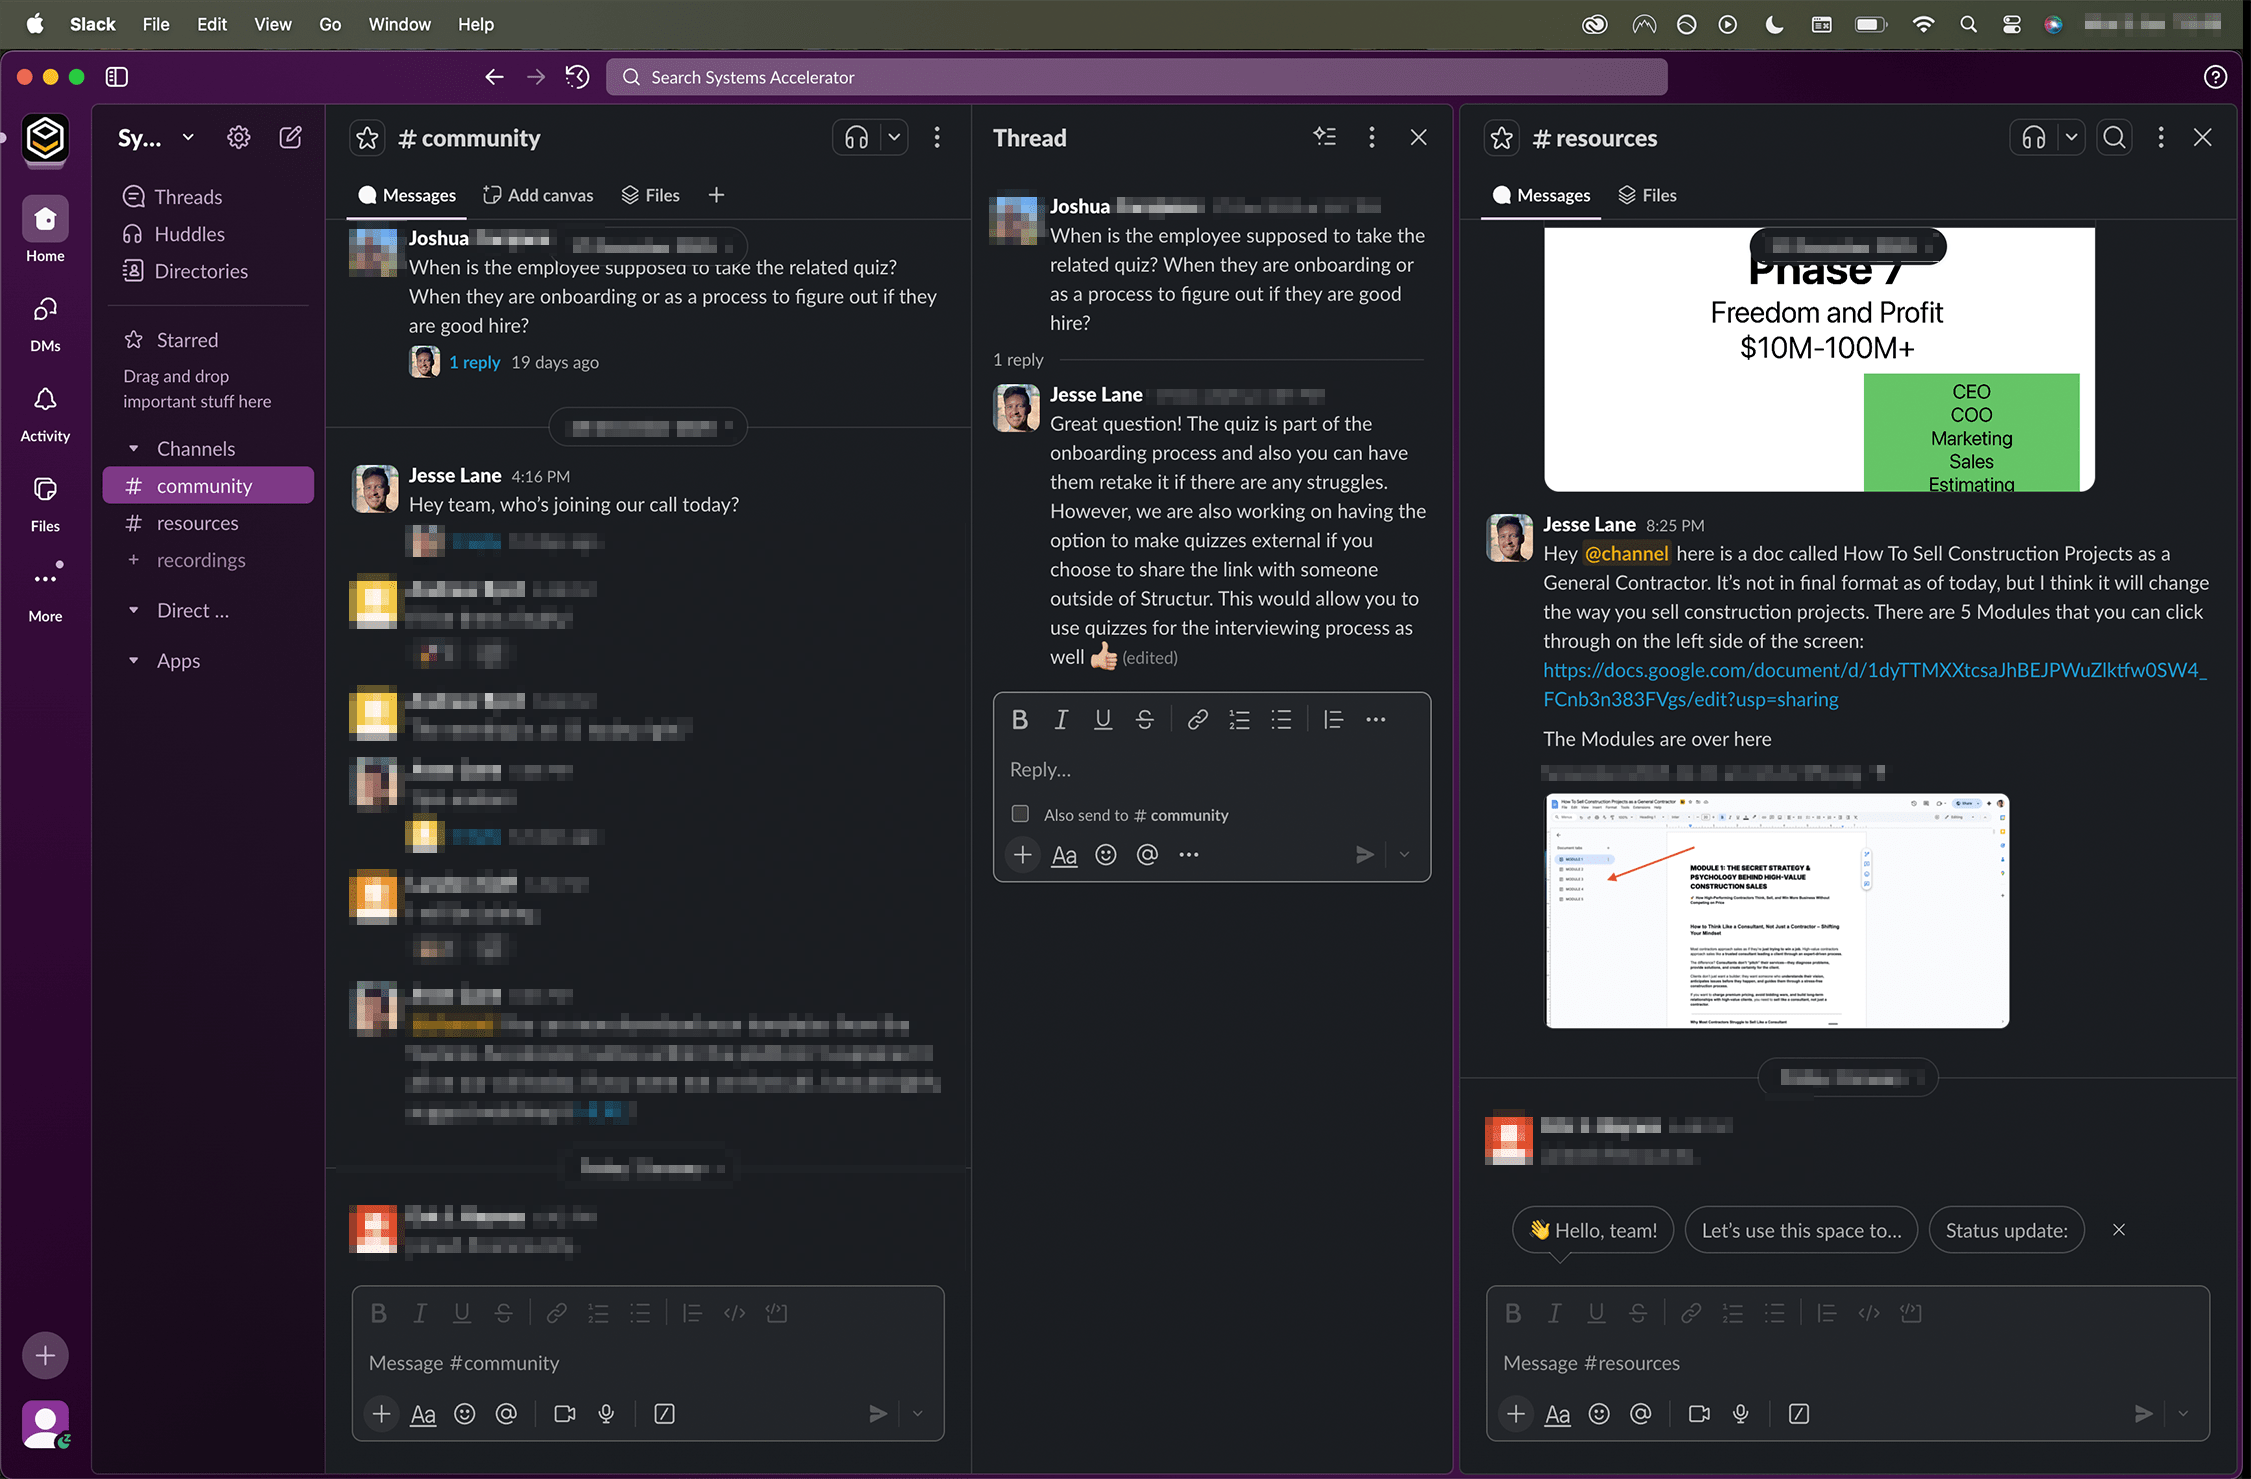Check 'Also send to #community' box
Screen dimensions: 2251x1479
pyautogui.click(x=1020, y=814)
